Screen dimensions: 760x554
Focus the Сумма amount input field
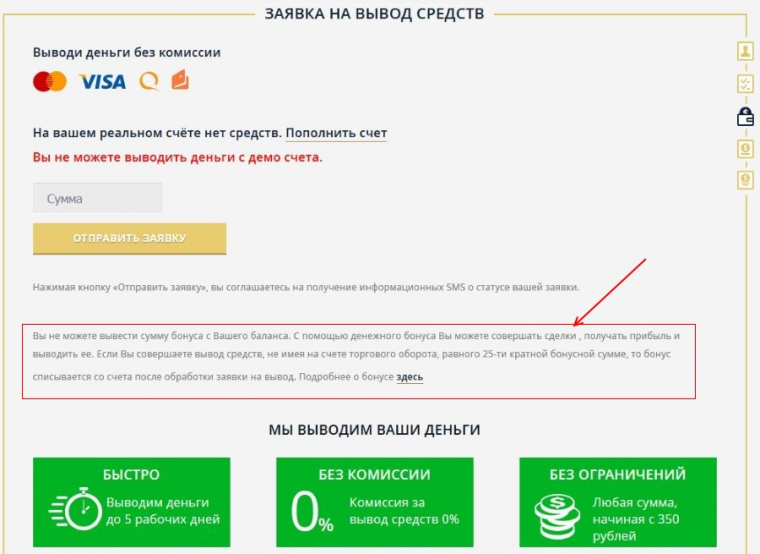97,198
